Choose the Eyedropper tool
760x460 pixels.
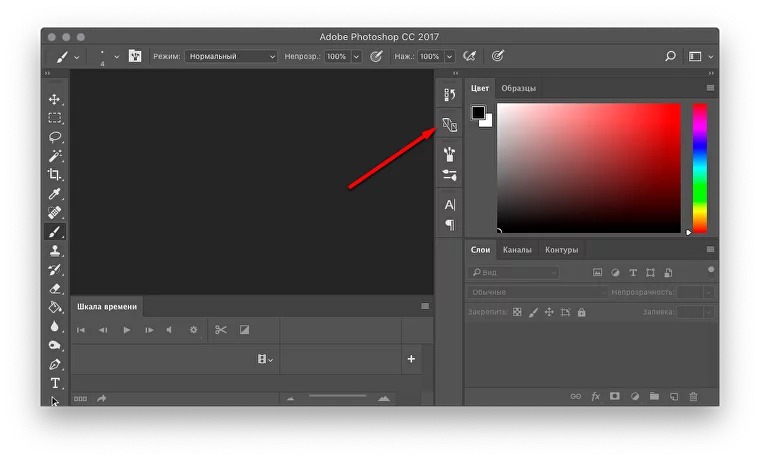tap(55, 194)
